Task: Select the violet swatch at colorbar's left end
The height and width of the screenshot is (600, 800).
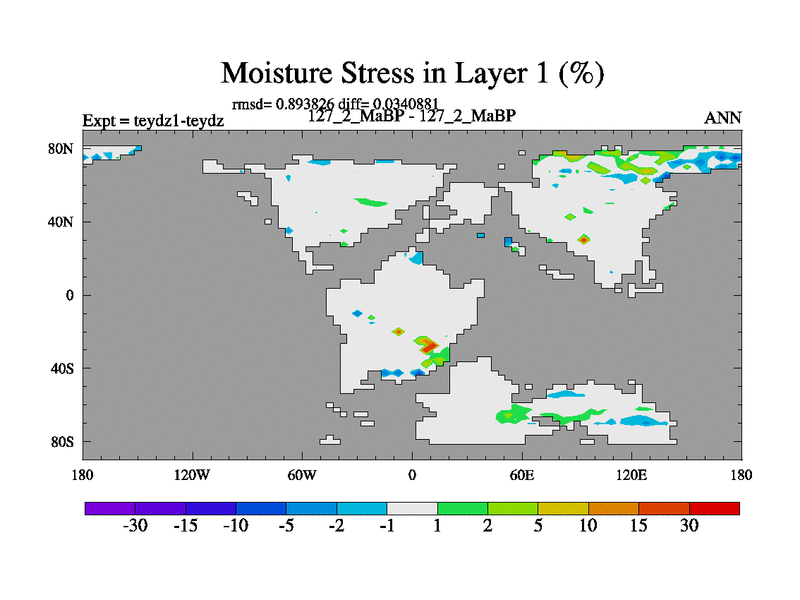Action: [x=109, y=508]
